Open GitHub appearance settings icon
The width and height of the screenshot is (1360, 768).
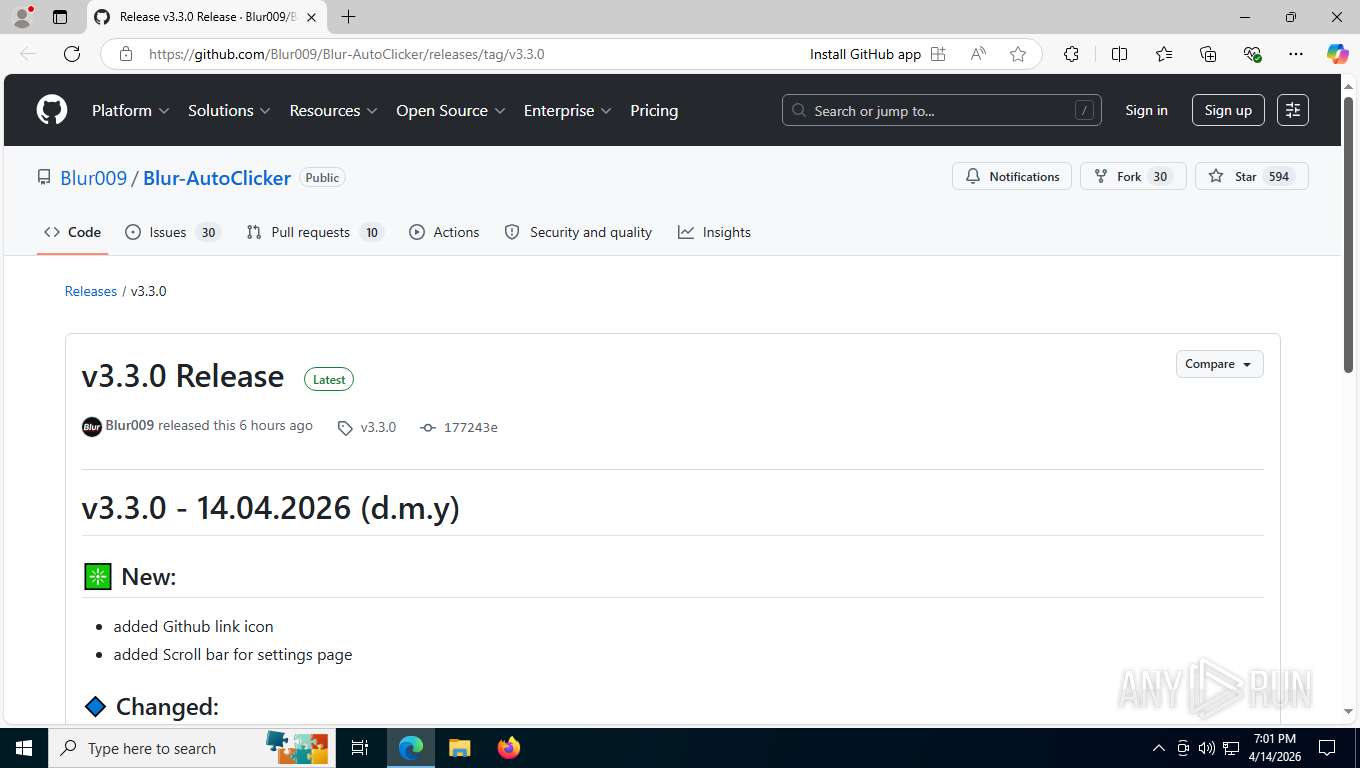point(1293,110)
